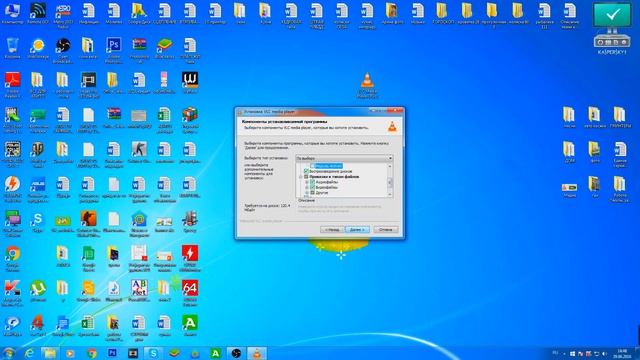Toggle the 'Привязки к типам файлов' checkbox

[306, 177]
